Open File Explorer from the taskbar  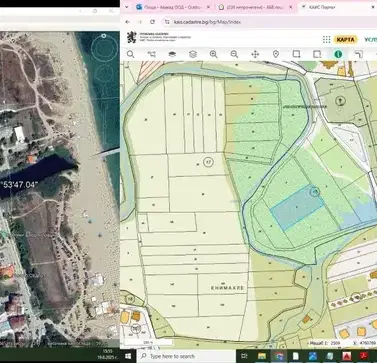point(262,356)
